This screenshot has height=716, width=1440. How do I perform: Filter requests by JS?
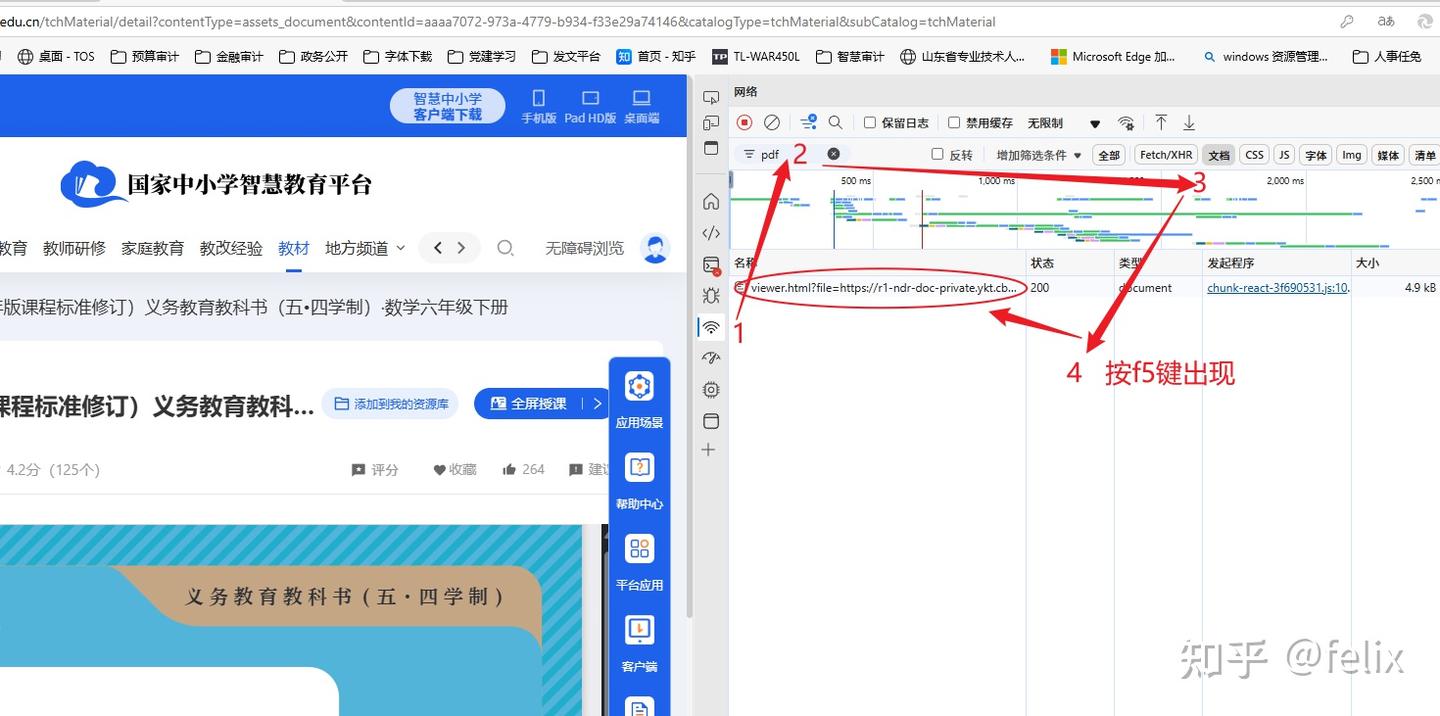(x=1284, y=155)
